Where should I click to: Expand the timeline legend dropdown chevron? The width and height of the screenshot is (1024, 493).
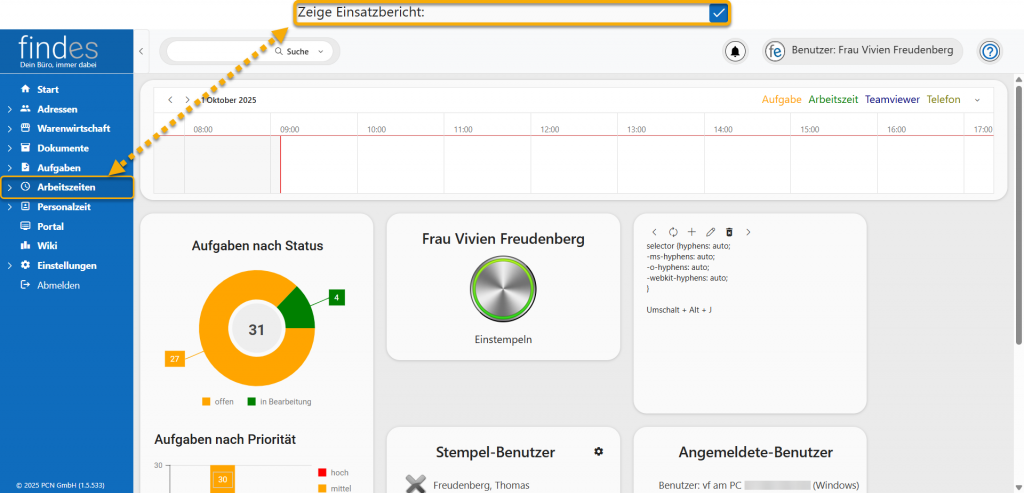point(977,100)
